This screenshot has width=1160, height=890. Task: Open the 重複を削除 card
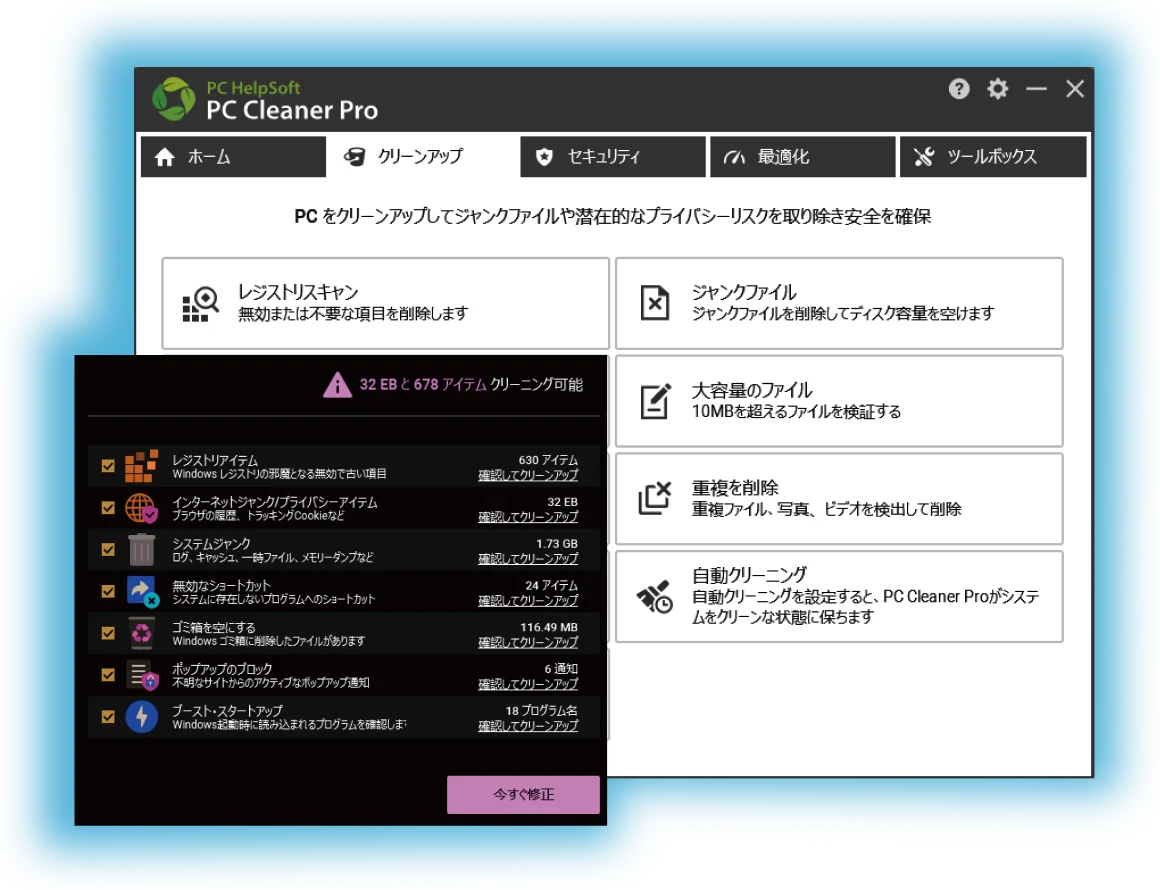tap(839, 499)
